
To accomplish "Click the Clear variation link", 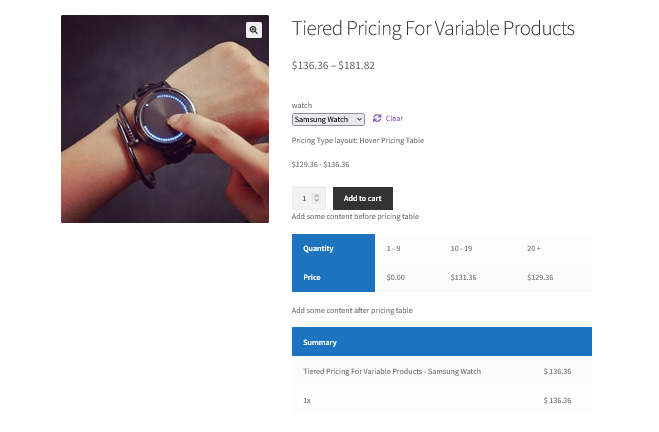I will 394,118.
